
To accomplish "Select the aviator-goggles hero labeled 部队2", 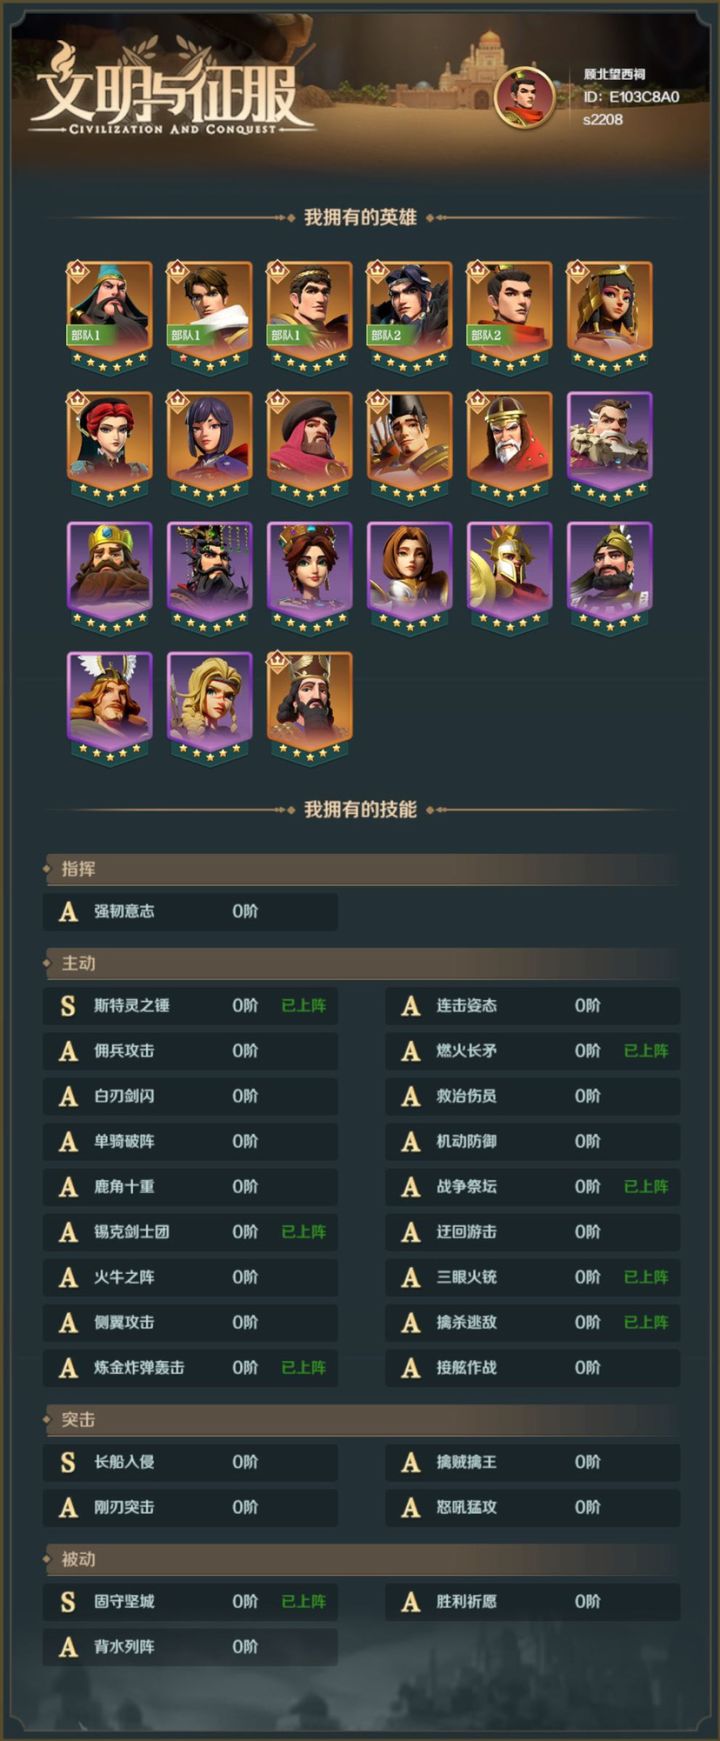I will pos(410,316).
